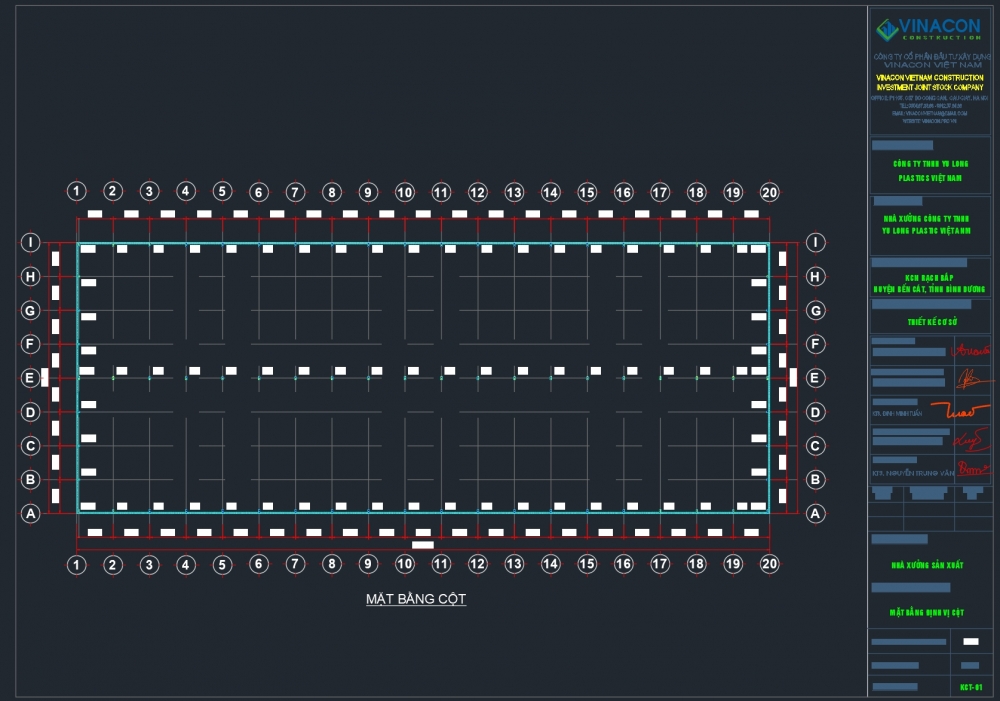The height and width of the screenshot is (701, 1000).
Task: Click the yellow VINACON VIETNAM CONSTRUCTION text
Action: click(929, 77)
